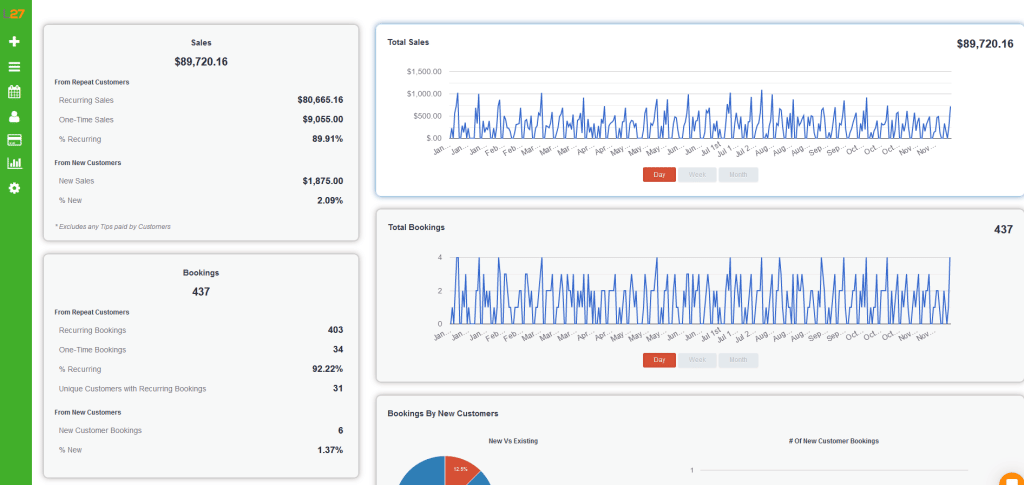Switch Total Bookings chart to Month
The height and width of the screenshot is (485, 1024).
(x=738, y=360)
